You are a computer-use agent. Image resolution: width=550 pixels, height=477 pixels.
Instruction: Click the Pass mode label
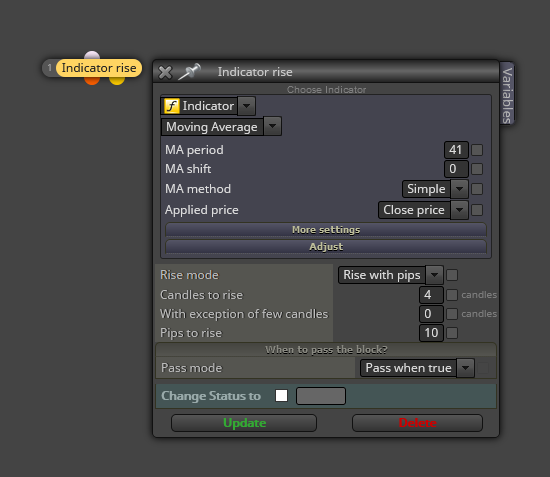192,368
